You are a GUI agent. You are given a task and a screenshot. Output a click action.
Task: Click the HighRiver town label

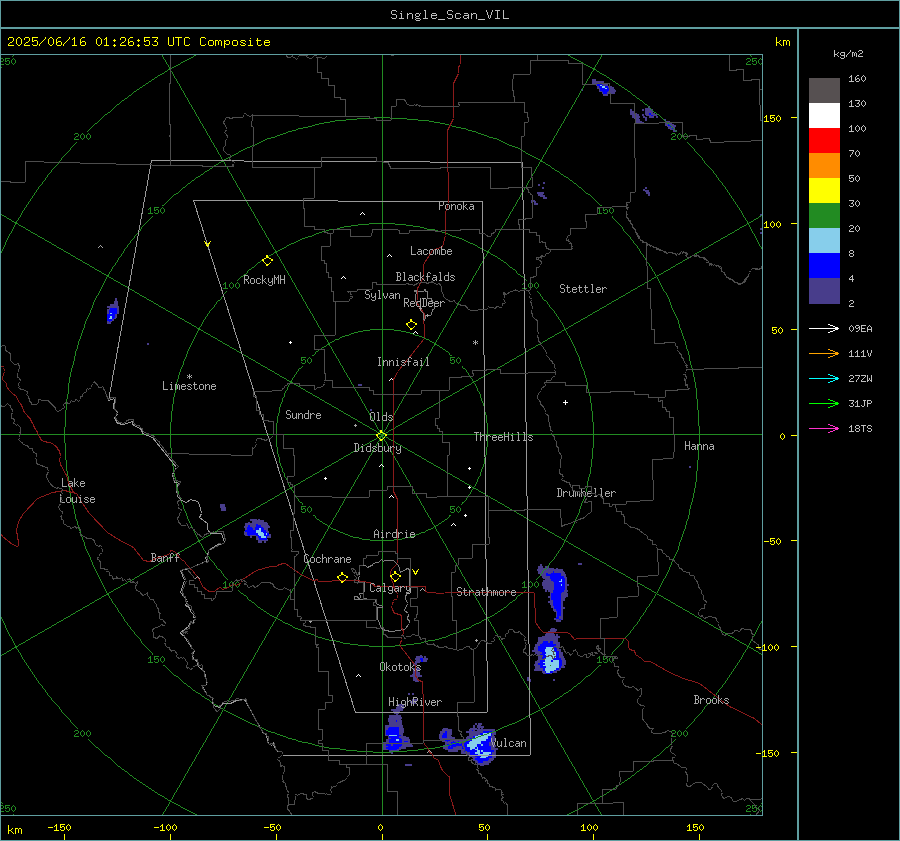[x=415, y=702]
